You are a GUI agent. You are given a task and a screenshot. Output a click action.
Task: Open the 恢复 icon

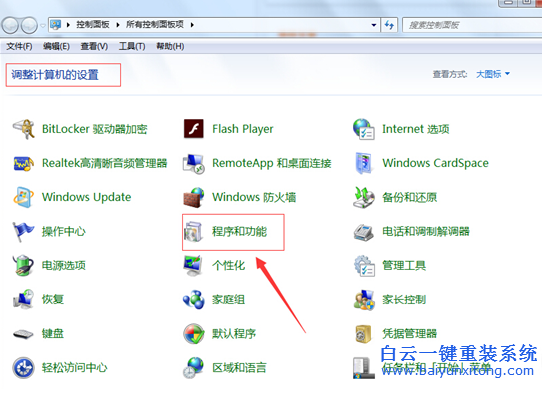coord(23,299)
